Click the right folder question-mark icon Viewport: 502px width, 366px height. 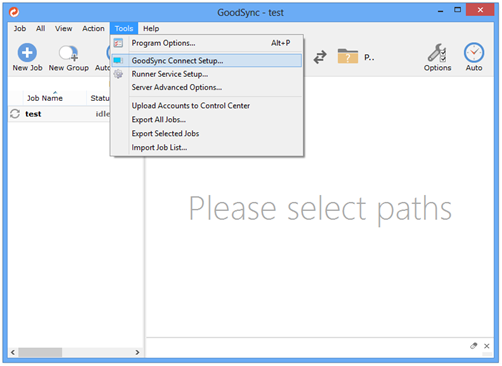coord(348,56)
